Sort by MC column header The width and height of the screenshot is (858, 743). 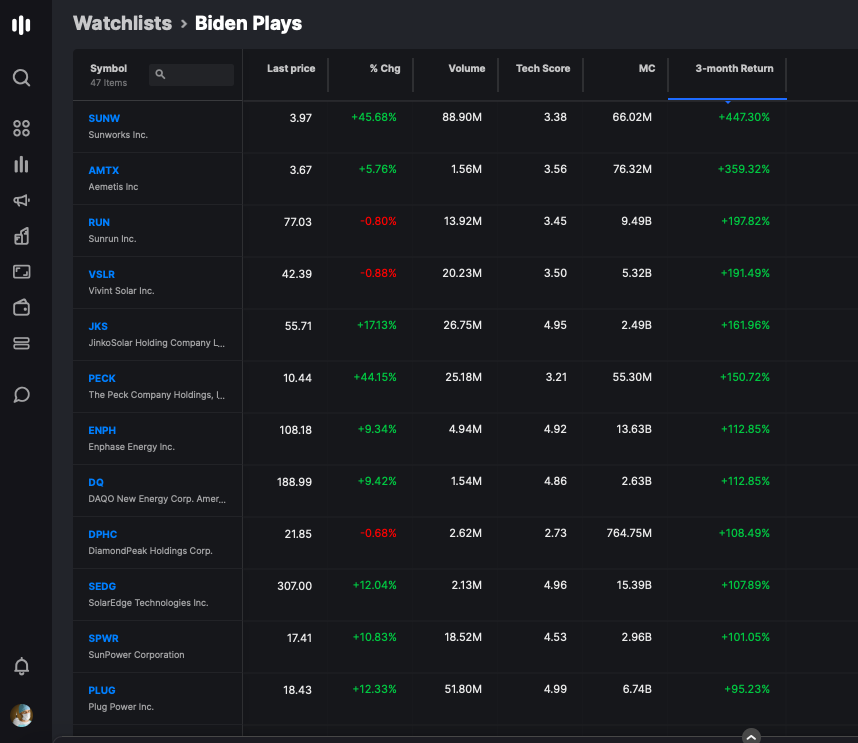click(647, 68)
